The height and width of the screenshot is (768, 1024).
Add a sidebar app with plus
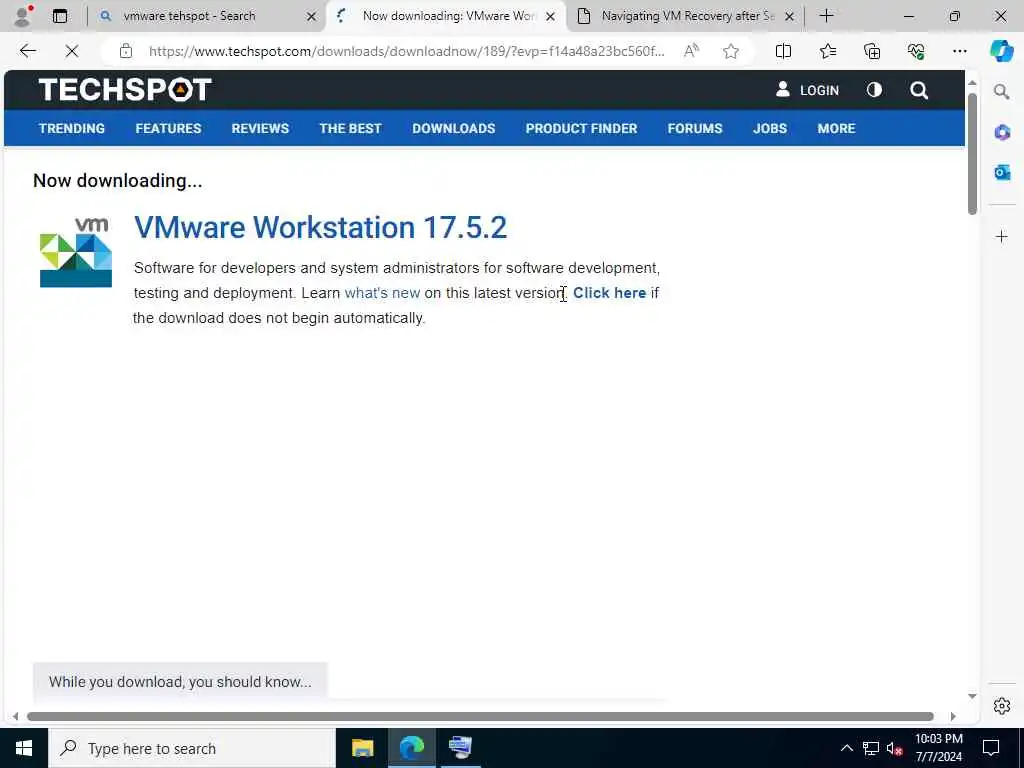[x=1002, y=236]
